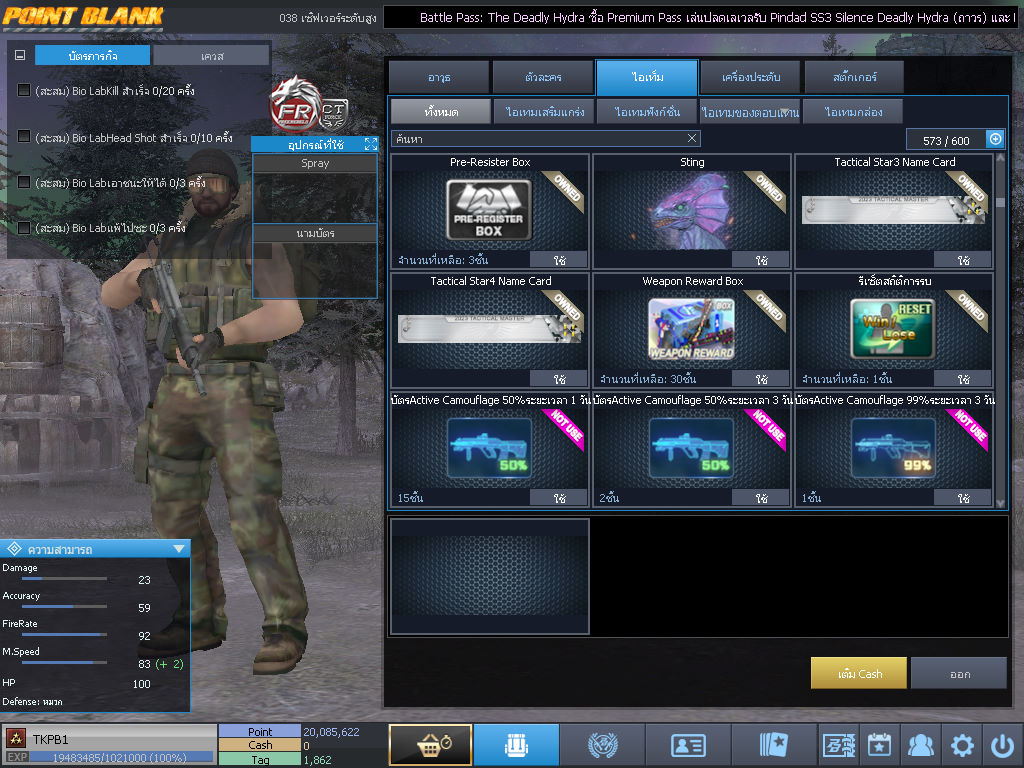The width and height of the screenshot is (1024, 768).
Task: Use the Sting item with ใช้
Action: (x=761, y=260)
